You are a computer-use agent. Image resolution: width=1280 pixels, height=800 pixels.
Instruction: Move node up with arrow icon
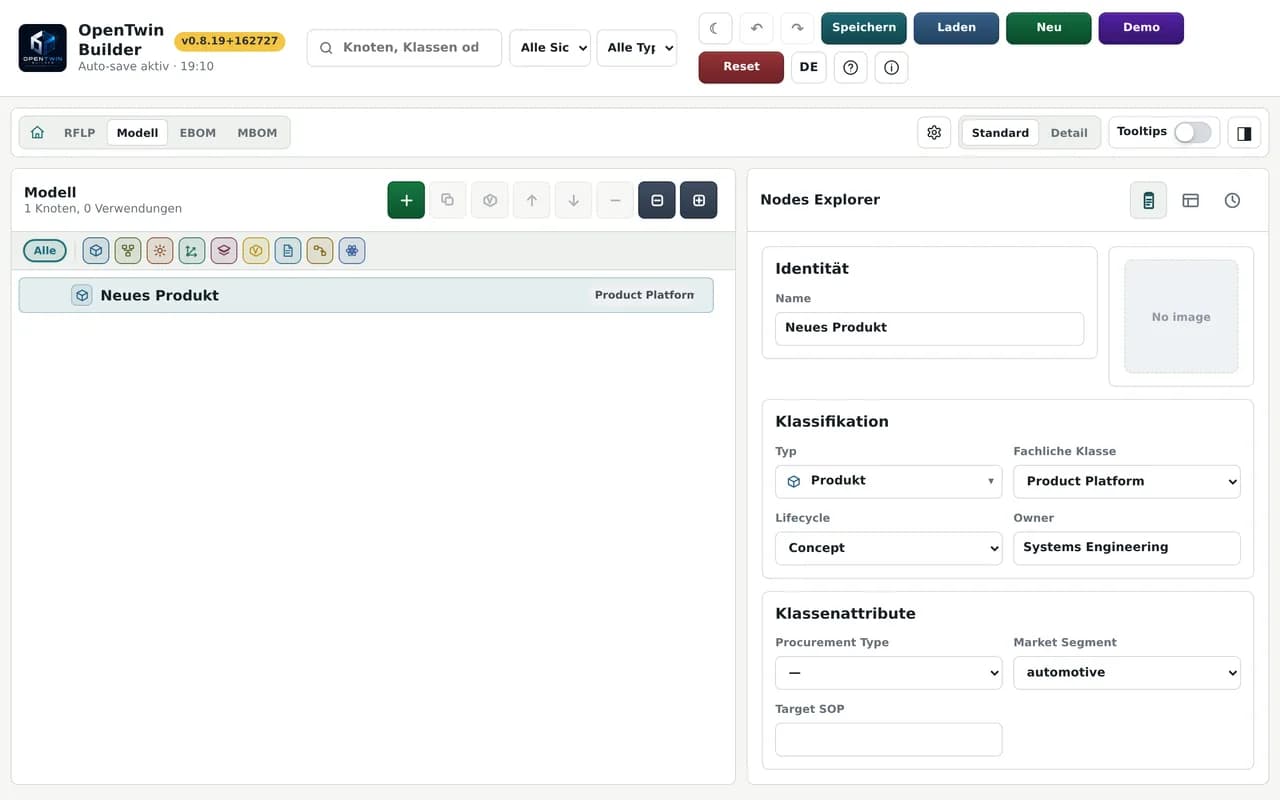click(532, 200)
